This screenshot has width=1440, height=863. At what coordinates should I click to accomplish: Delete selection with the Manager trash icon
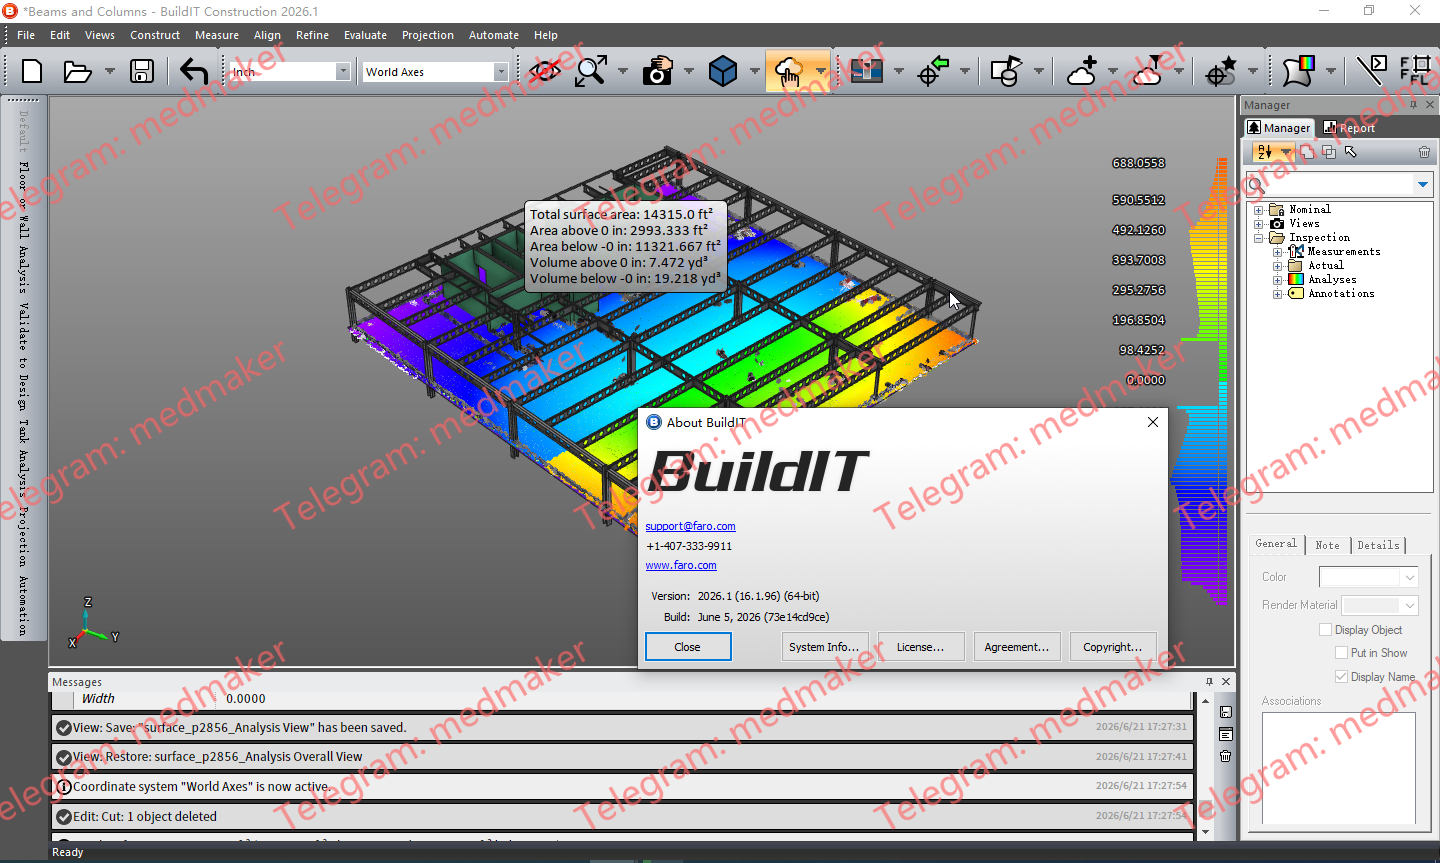[x=1424, y=152]
